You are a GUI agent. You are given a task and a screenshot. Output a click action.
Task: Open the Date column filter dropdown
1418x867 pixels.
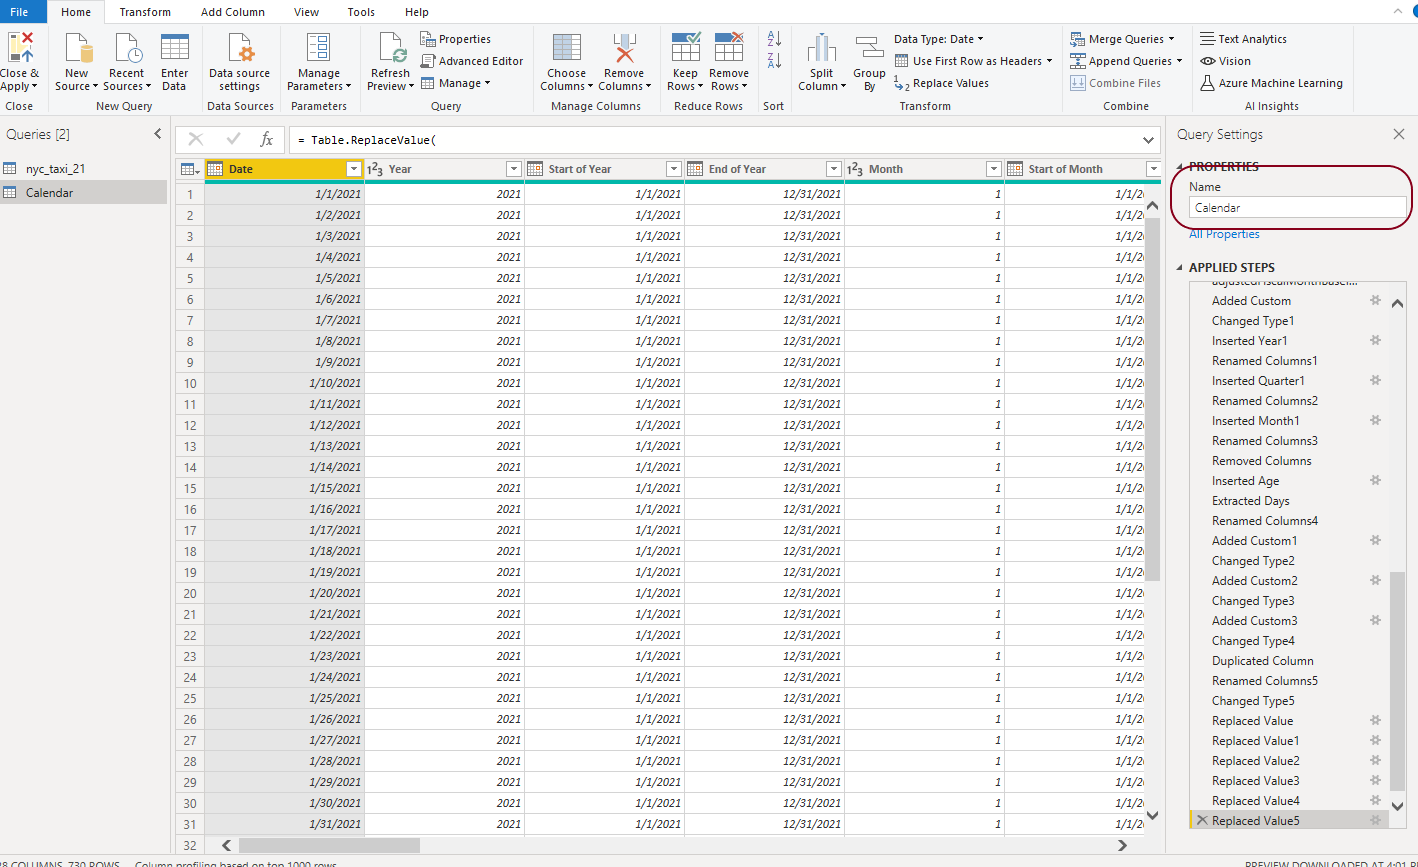pos(353,169)
